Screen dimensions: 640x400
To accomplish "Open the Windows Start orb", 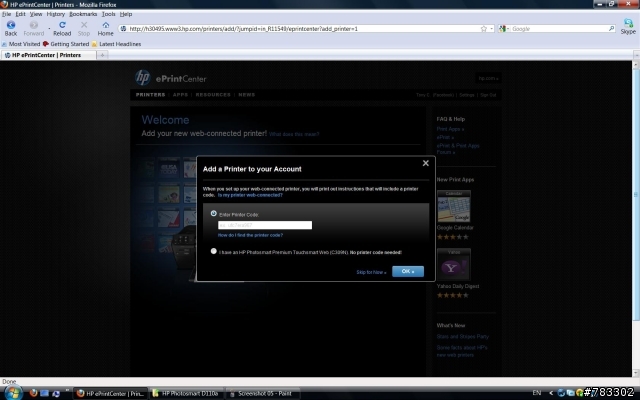I will point(13,393).
